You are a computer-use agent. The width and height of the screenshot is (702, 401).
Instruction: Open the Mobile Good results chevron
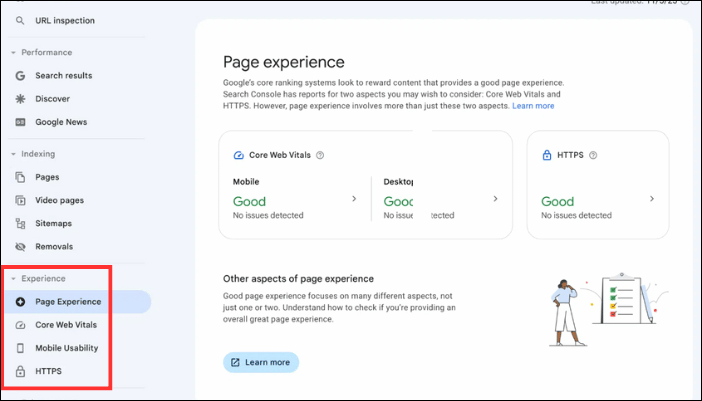point(354,199)
